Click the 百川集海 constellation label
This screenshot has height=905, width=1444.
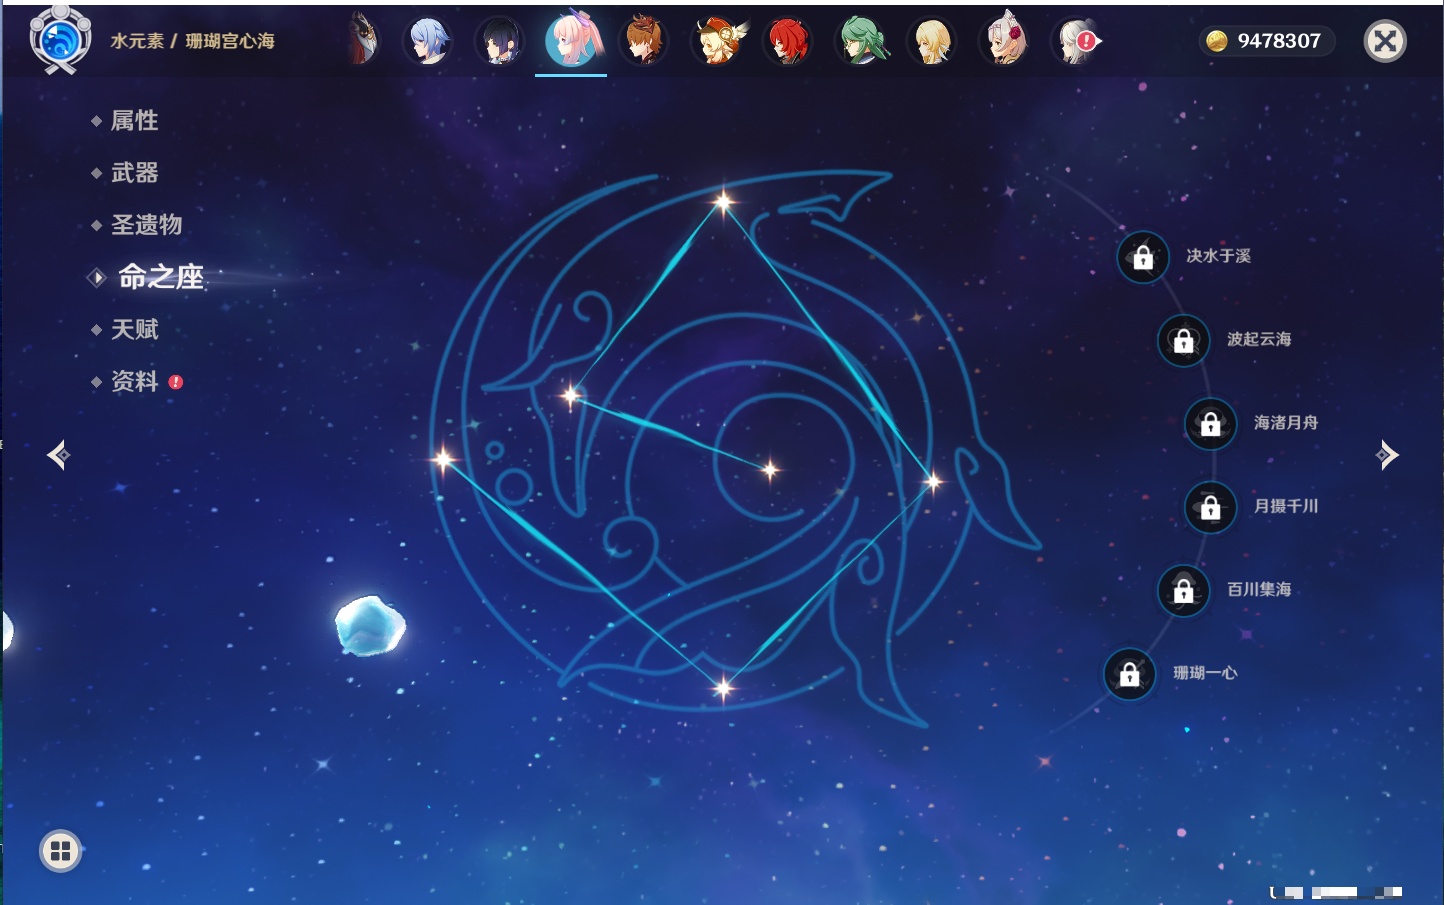pyautogui.click(x=1259, y=589)
